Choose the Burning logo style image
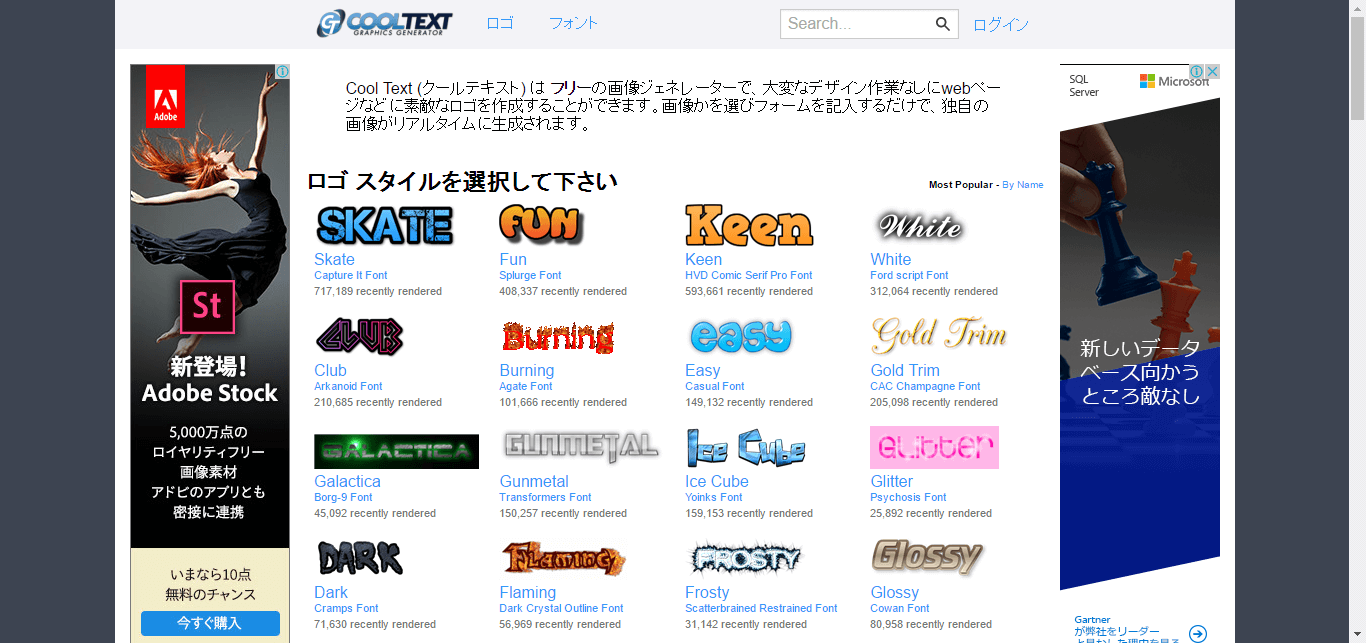 click(557, 336)
